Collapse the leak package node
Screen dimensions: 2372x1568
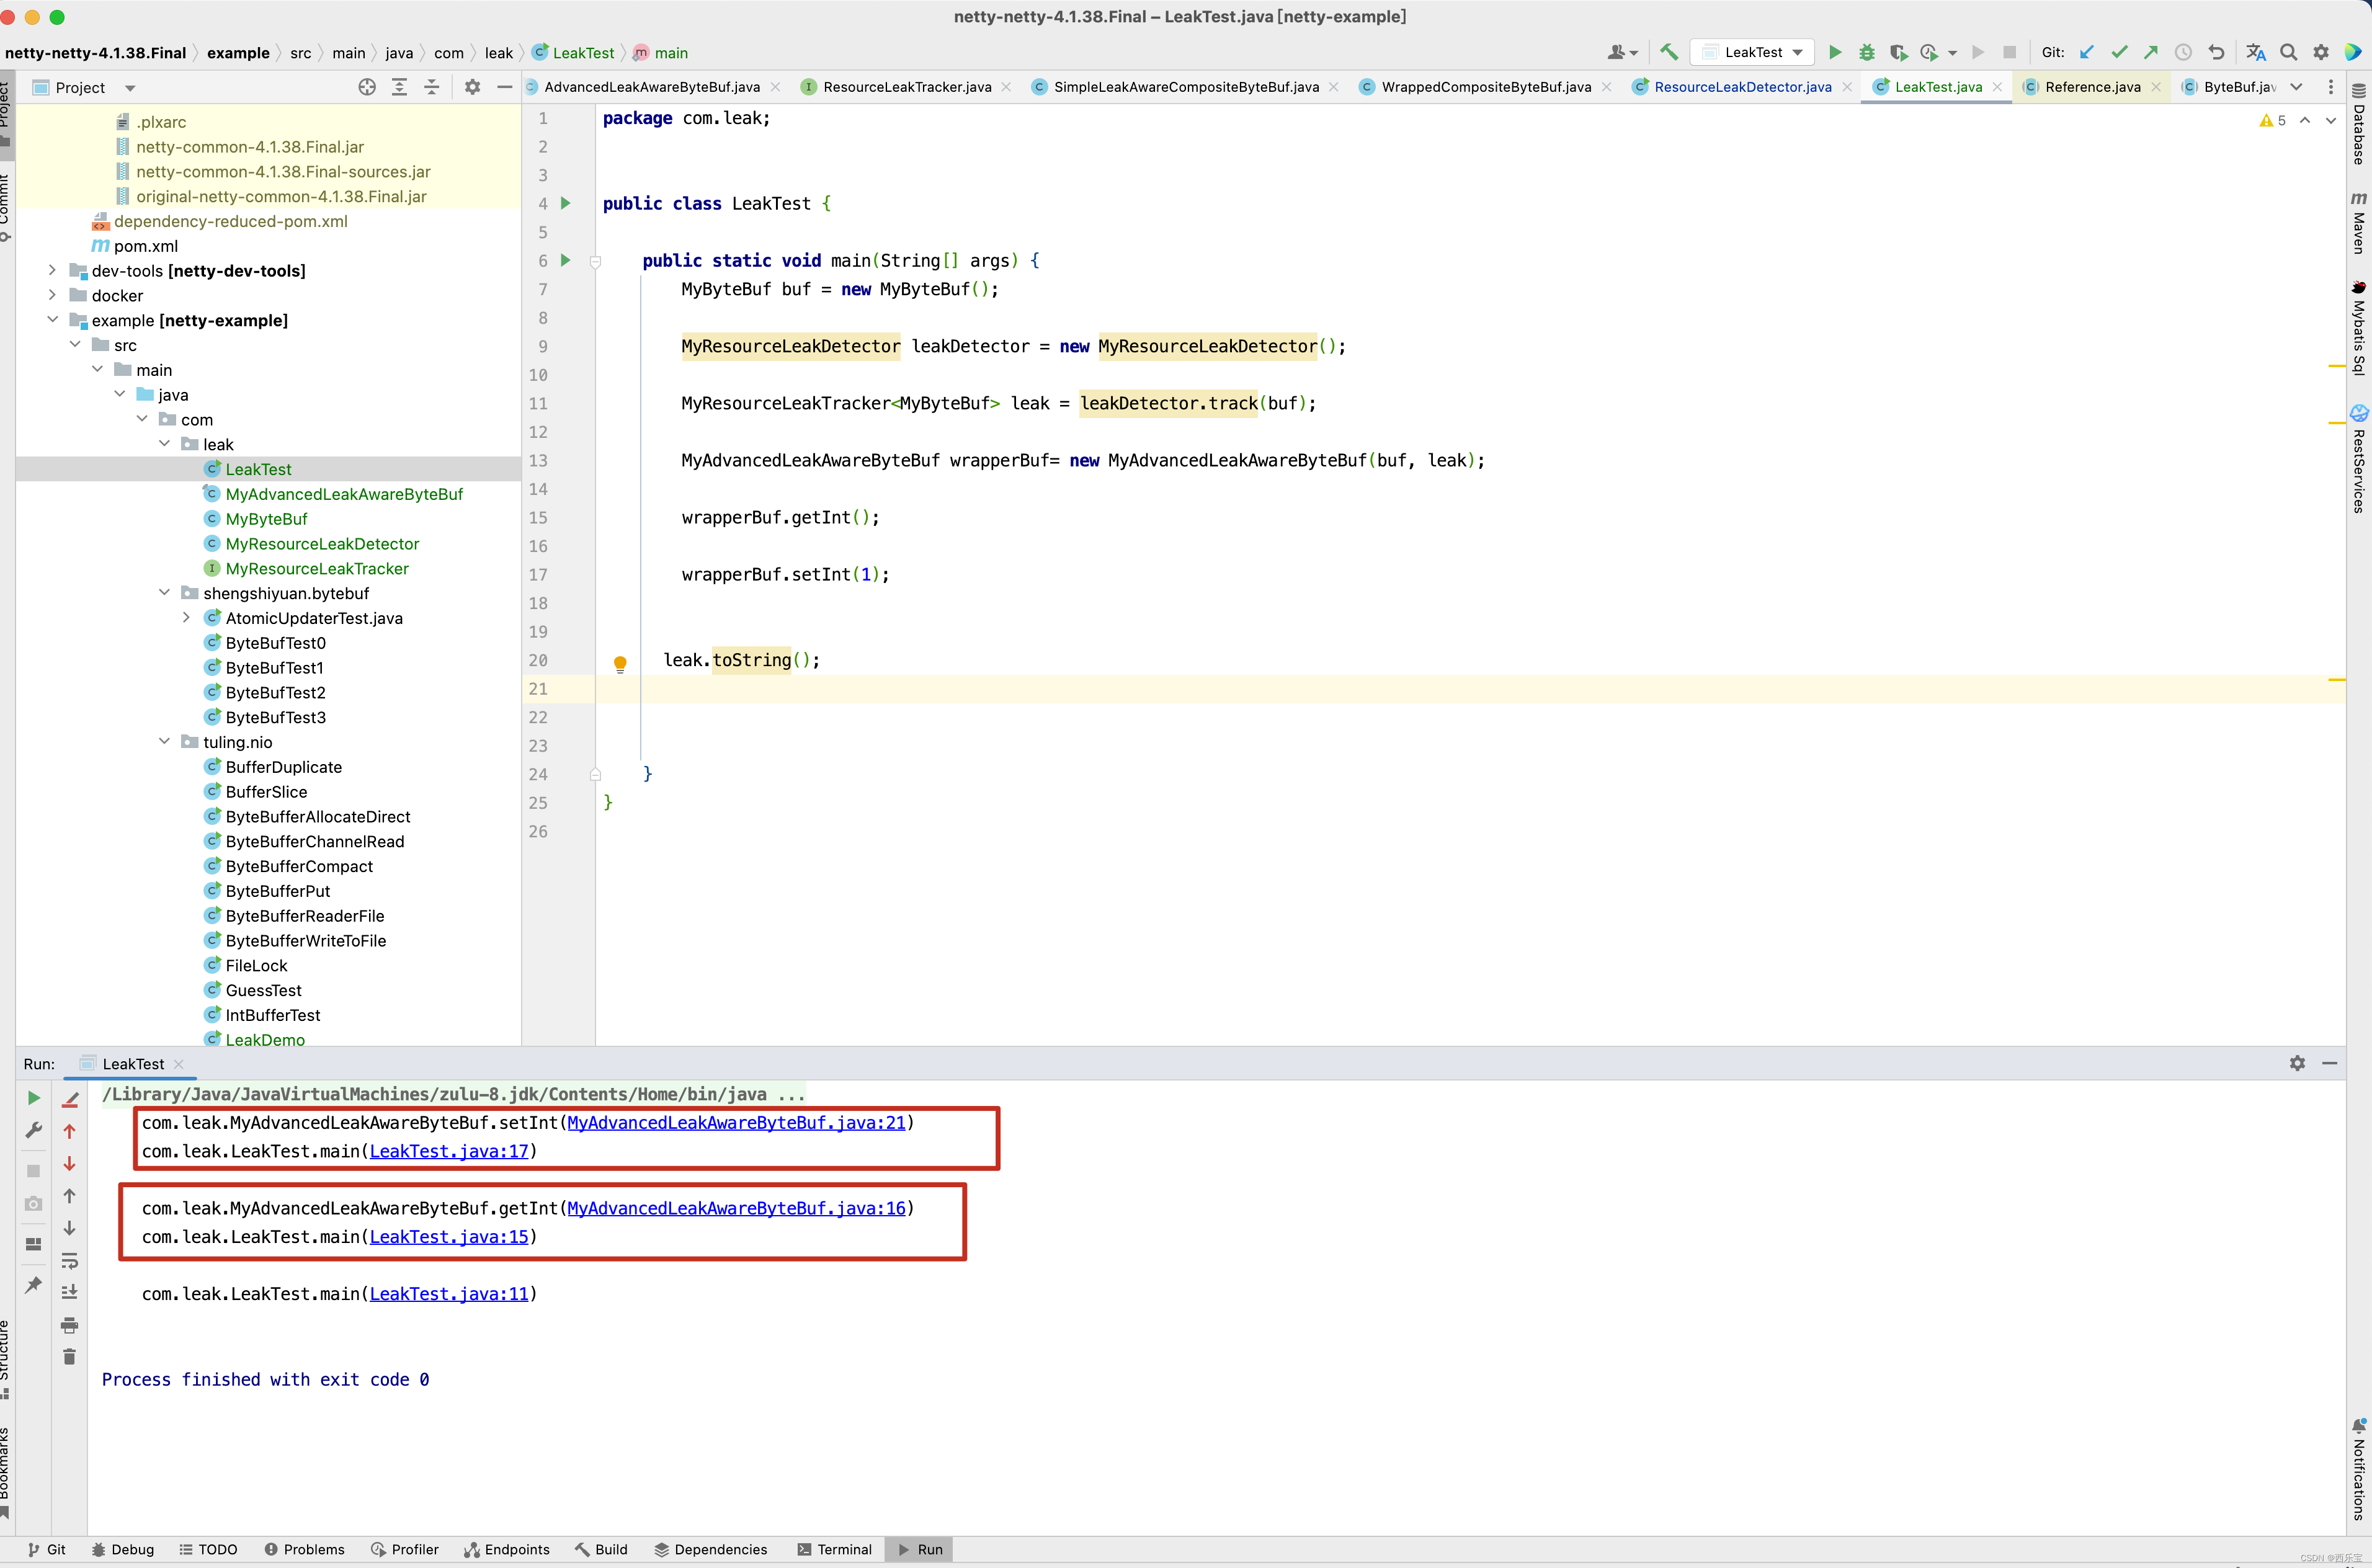[164, 444]
